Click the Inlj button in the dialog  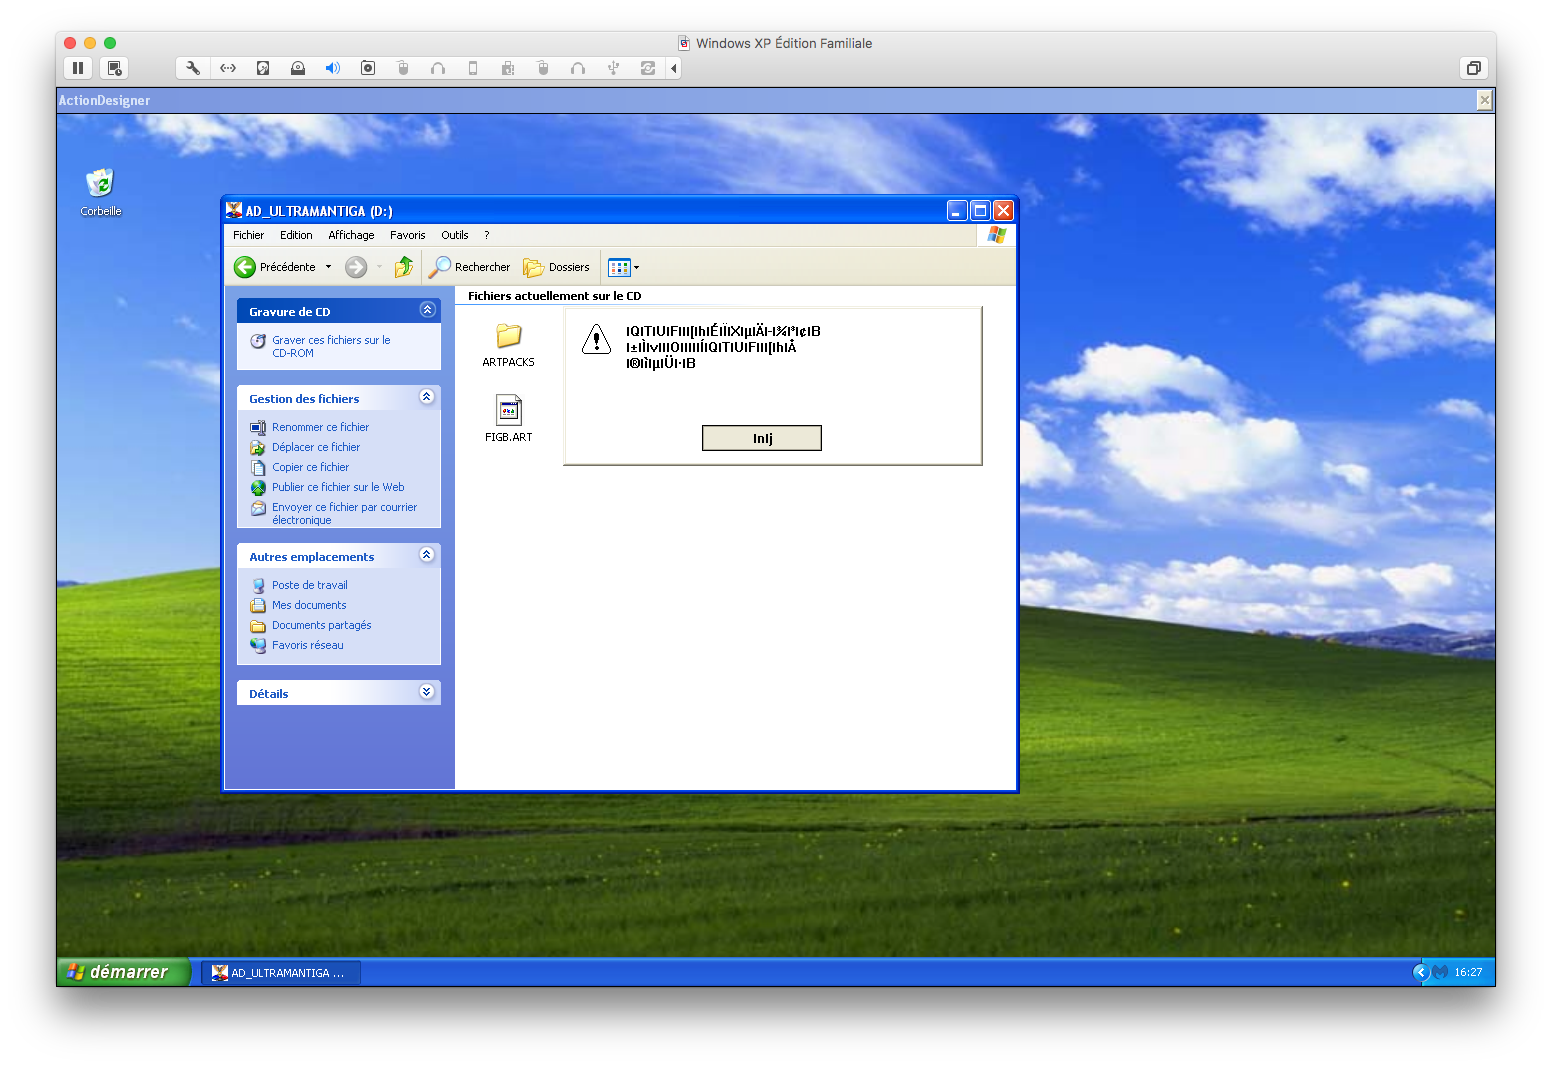coord(762,438)
